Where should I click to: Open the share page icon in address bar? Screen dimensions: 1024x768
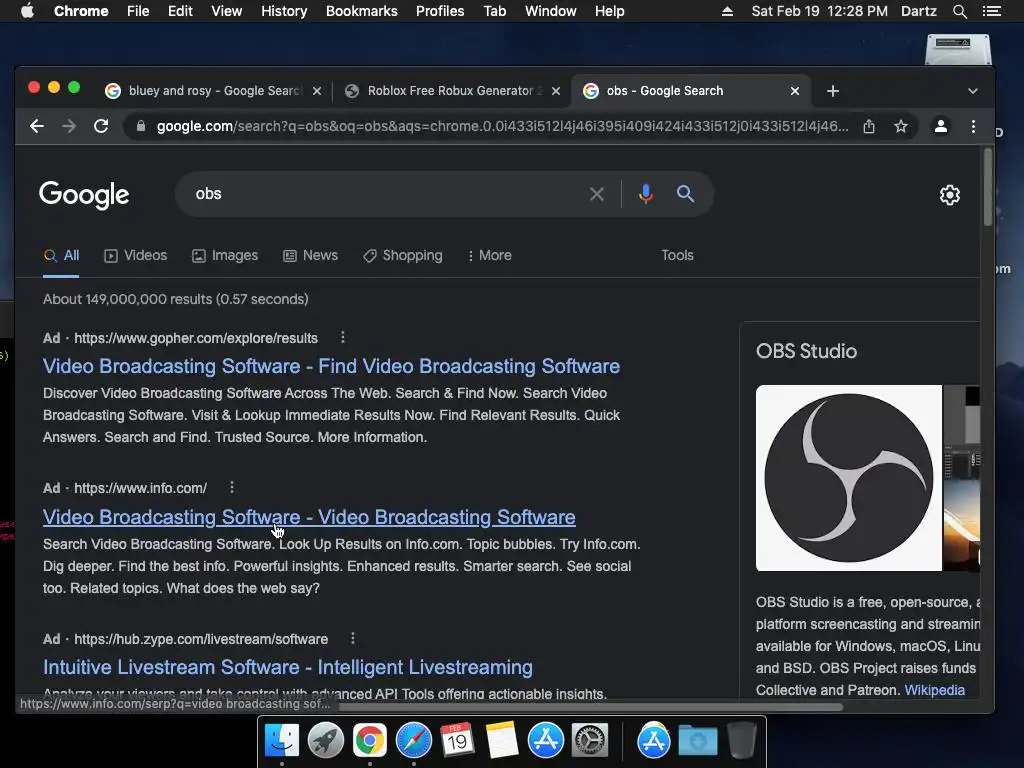tap(869, 126)
